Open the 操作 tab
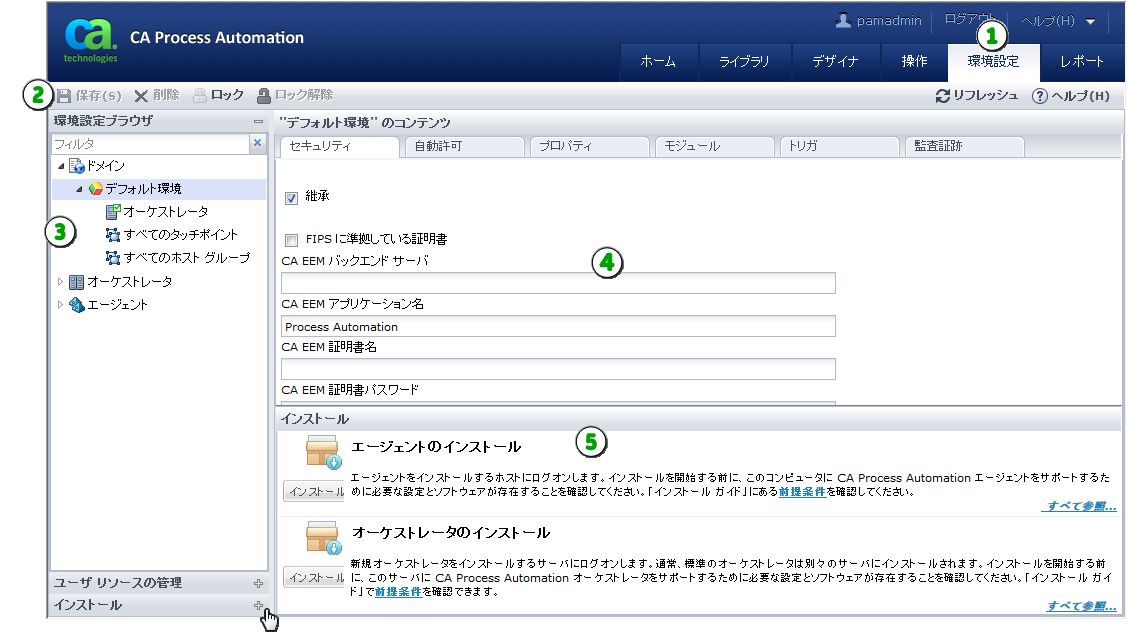Screen dimensions: 1131x644 pyautogui.click(x=915, y=62)
